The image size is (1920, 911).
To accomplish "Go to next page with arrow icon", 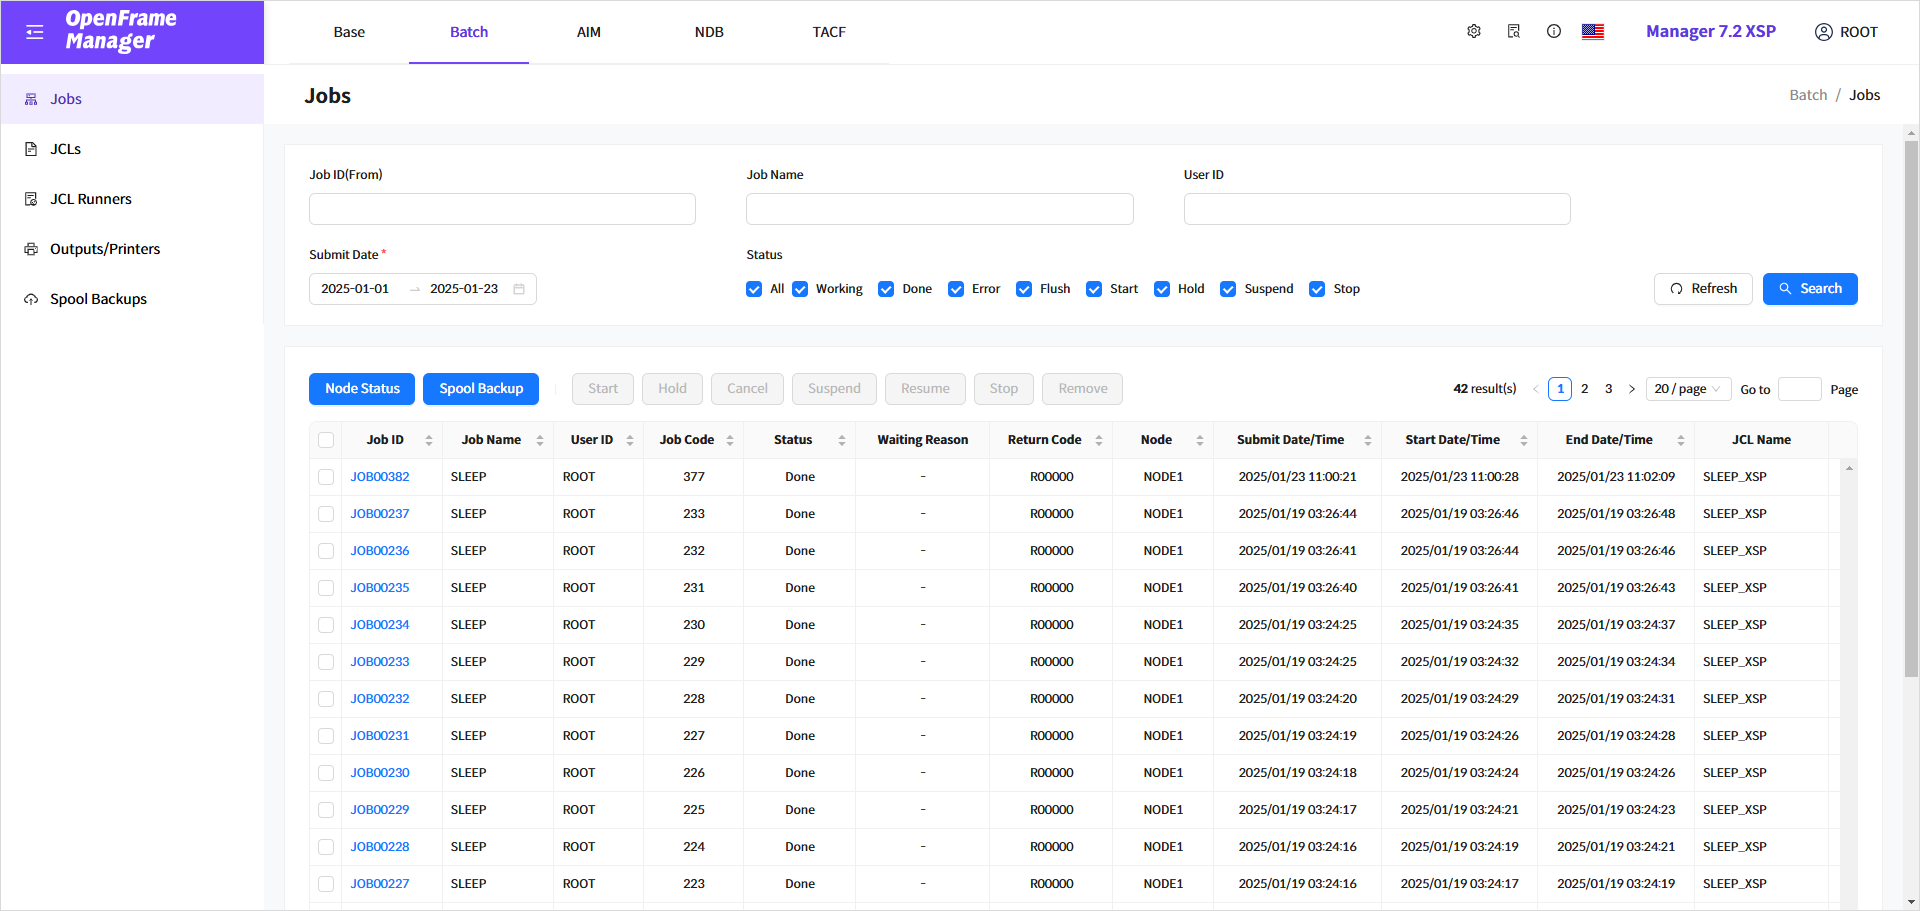I will coord(1632,389).
